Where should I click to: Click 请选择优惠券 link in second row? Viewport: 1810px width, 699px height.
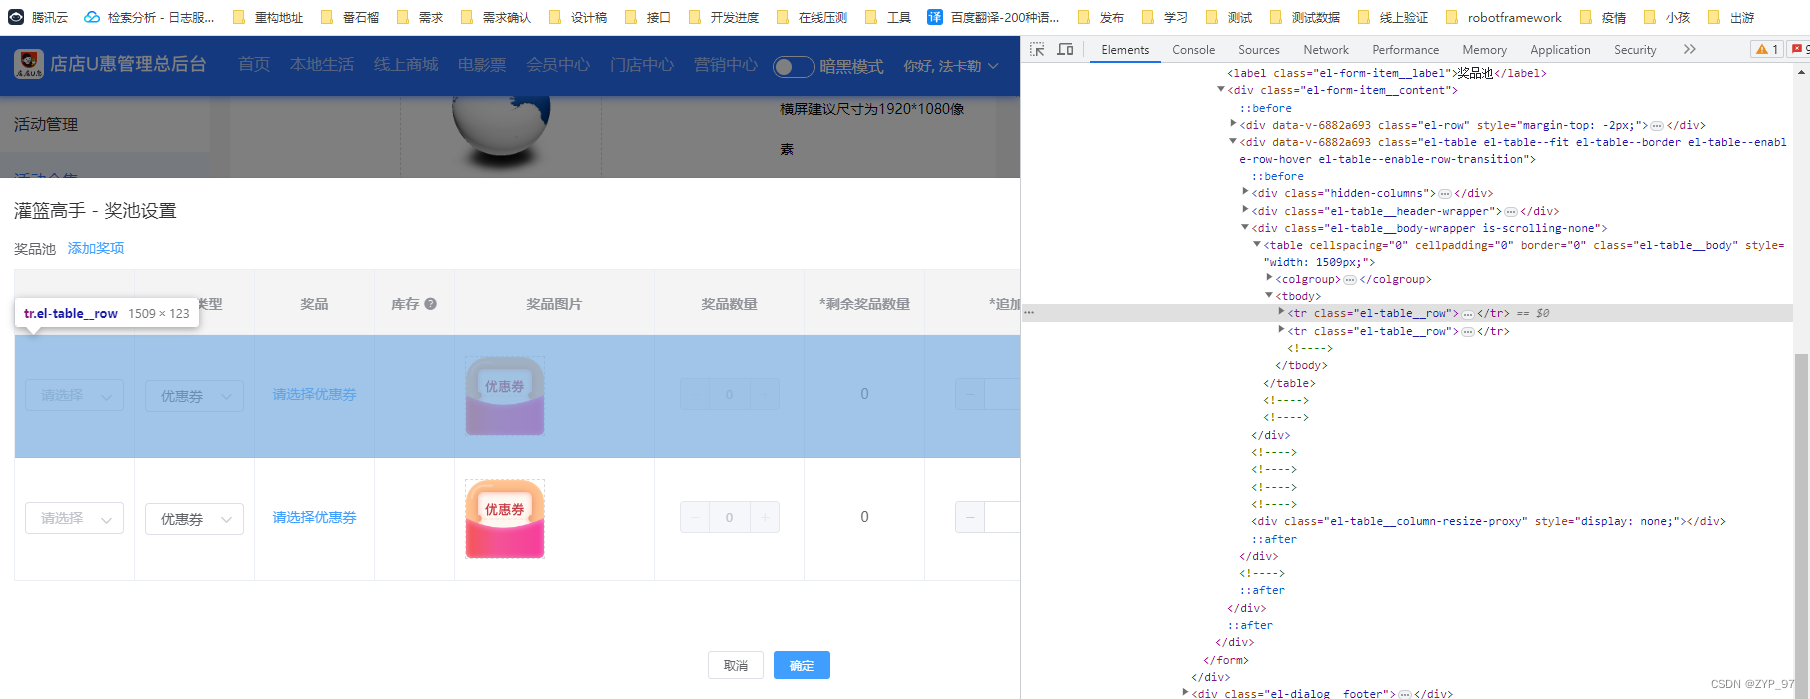(x=315, y=518)
